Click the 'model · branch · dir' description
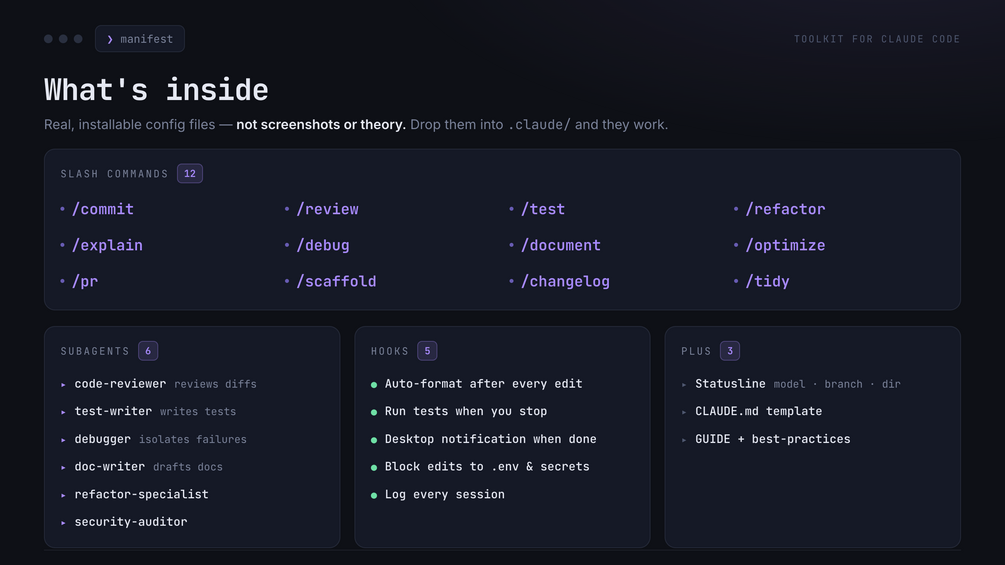 pos(837,384)
